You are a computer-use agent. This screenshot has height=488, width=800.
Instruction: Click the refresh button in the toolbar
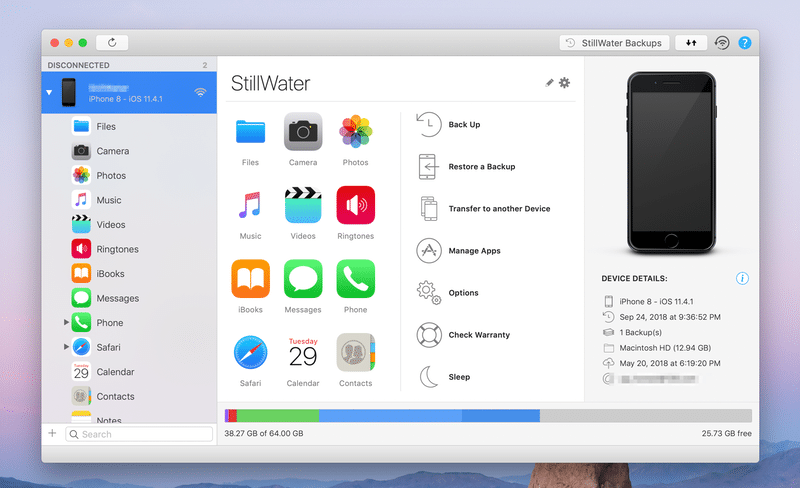pyautogui.click(x=112, y=43)
